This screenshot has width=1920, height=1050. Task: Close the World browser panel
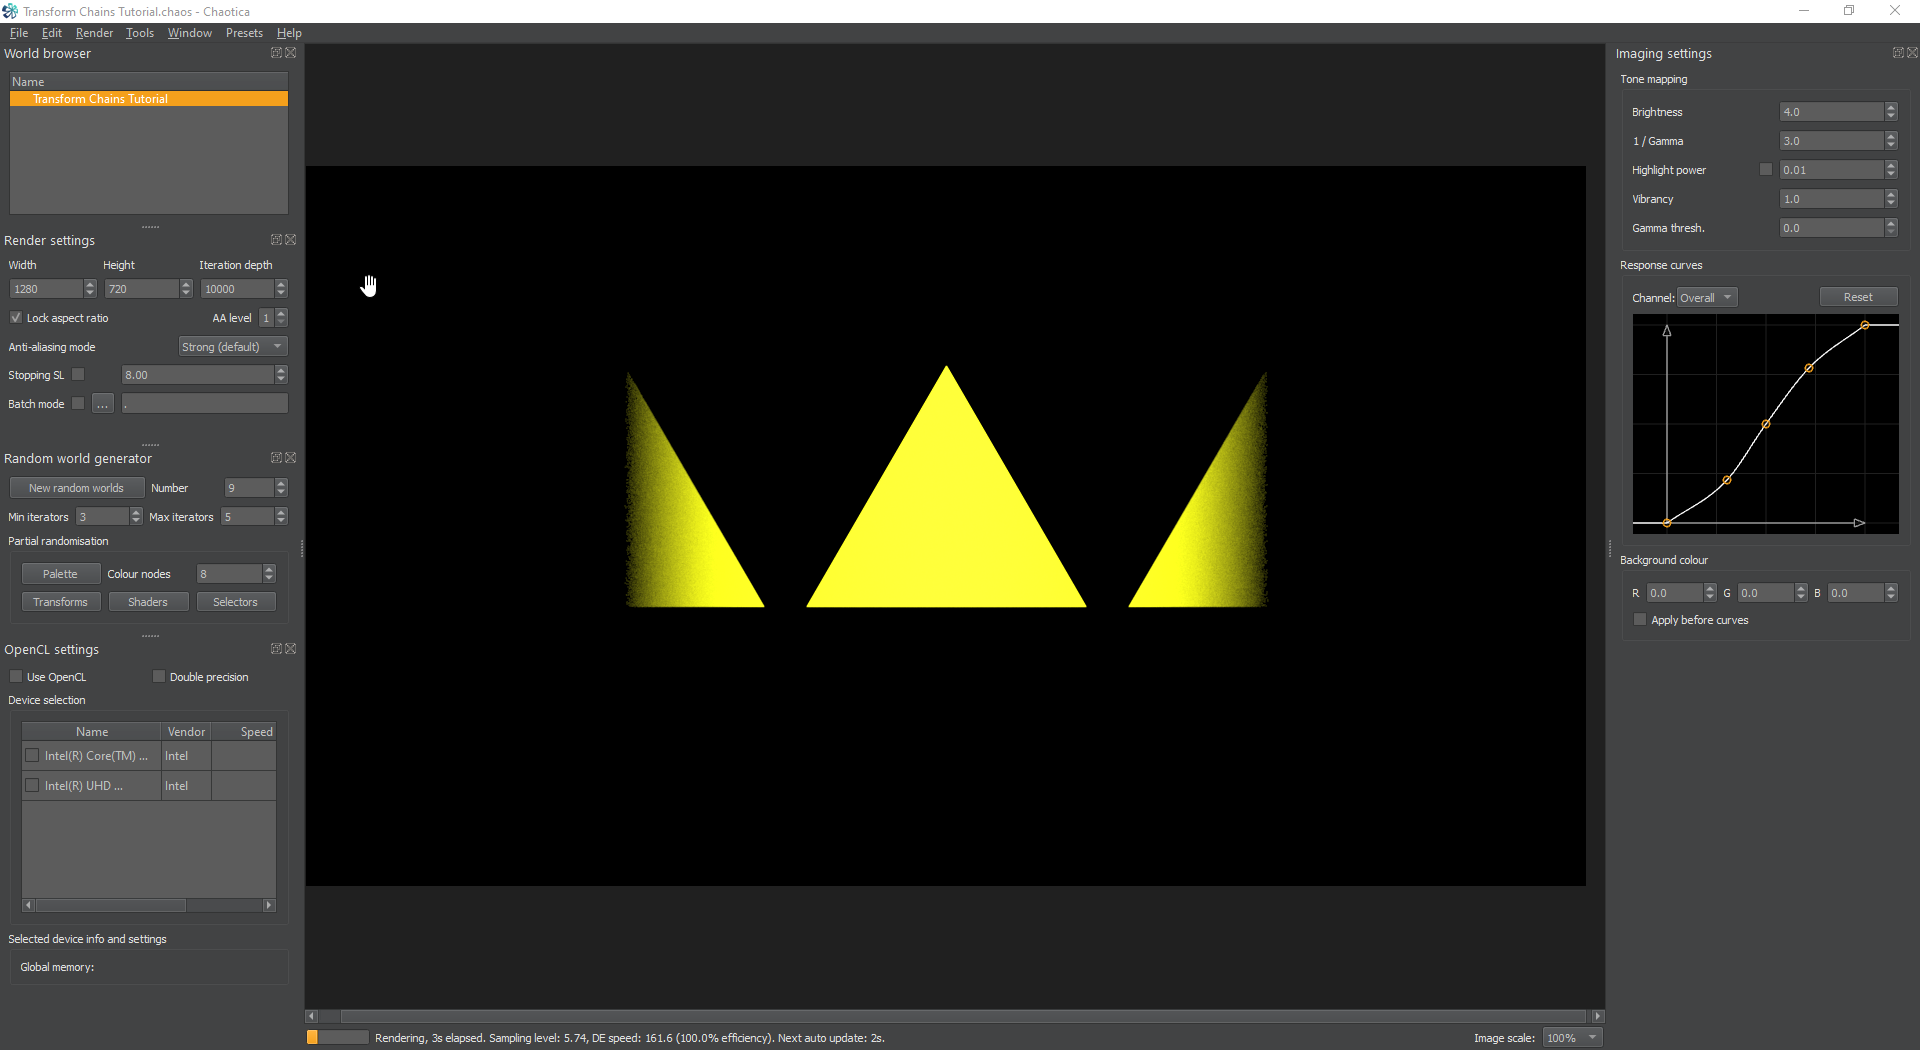point(291,53)
